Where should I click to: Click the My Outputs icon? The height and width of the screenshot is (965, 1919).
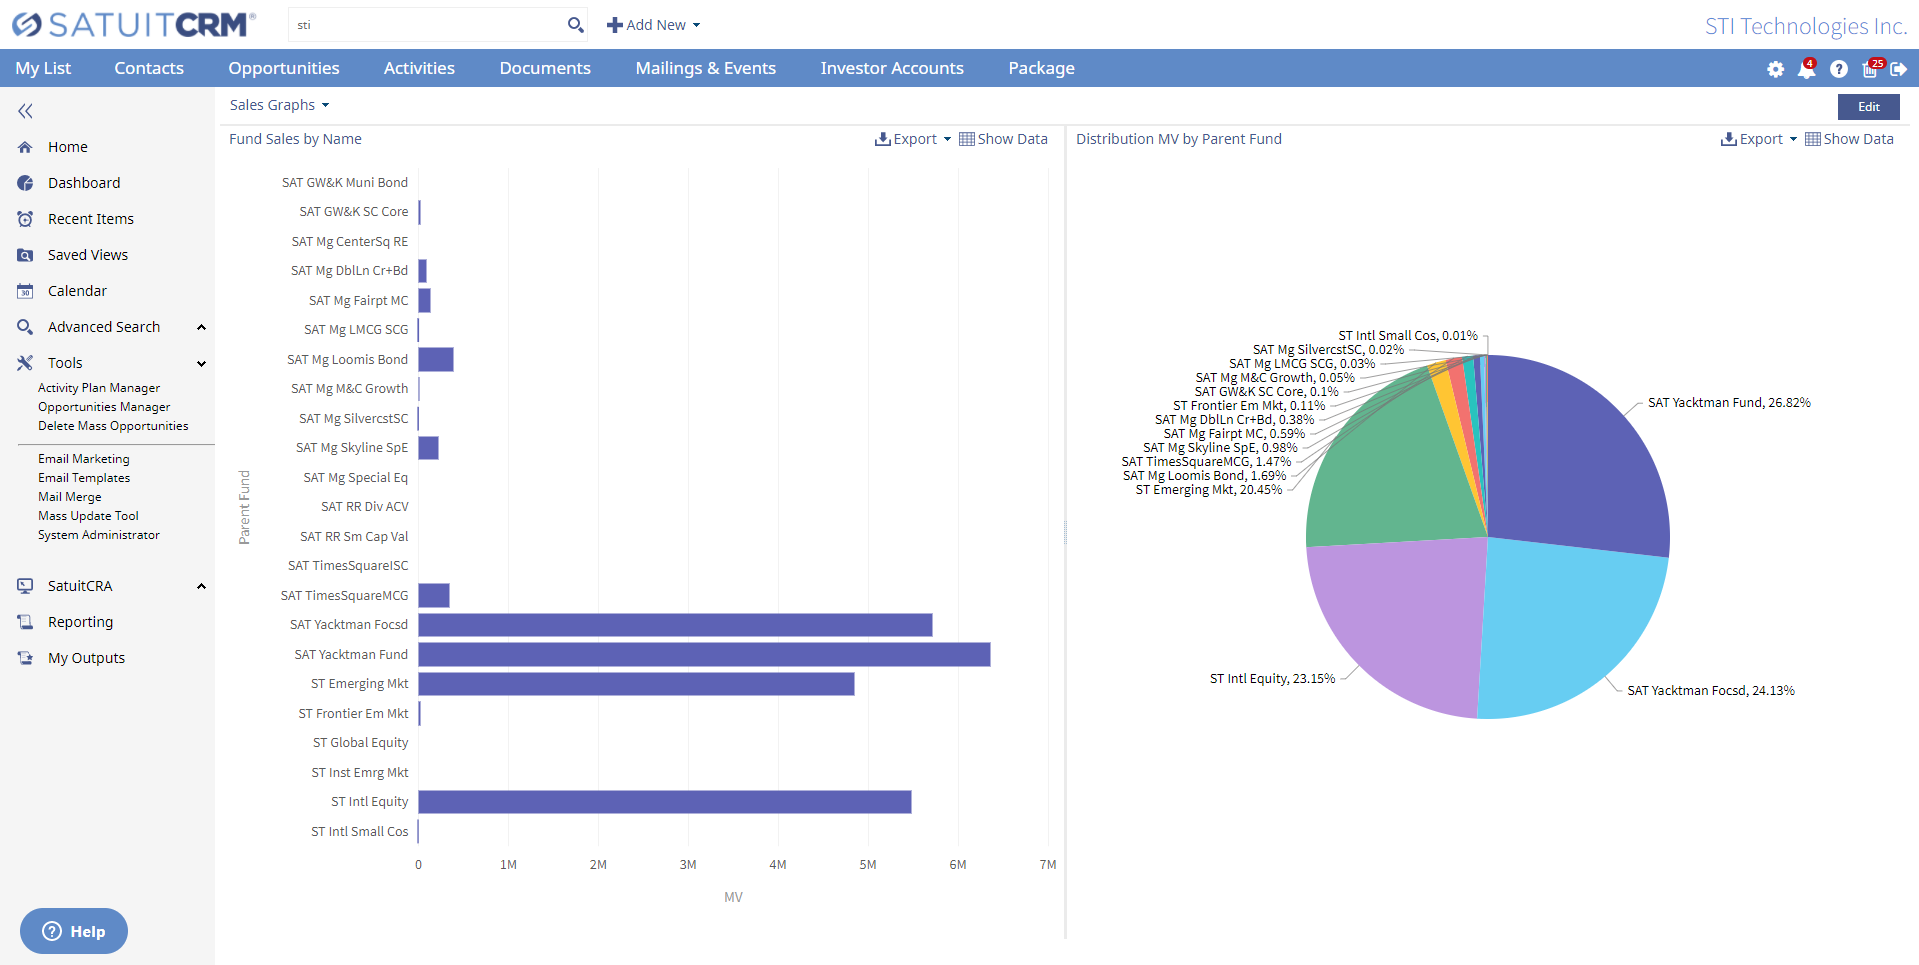tap(25, 658)
